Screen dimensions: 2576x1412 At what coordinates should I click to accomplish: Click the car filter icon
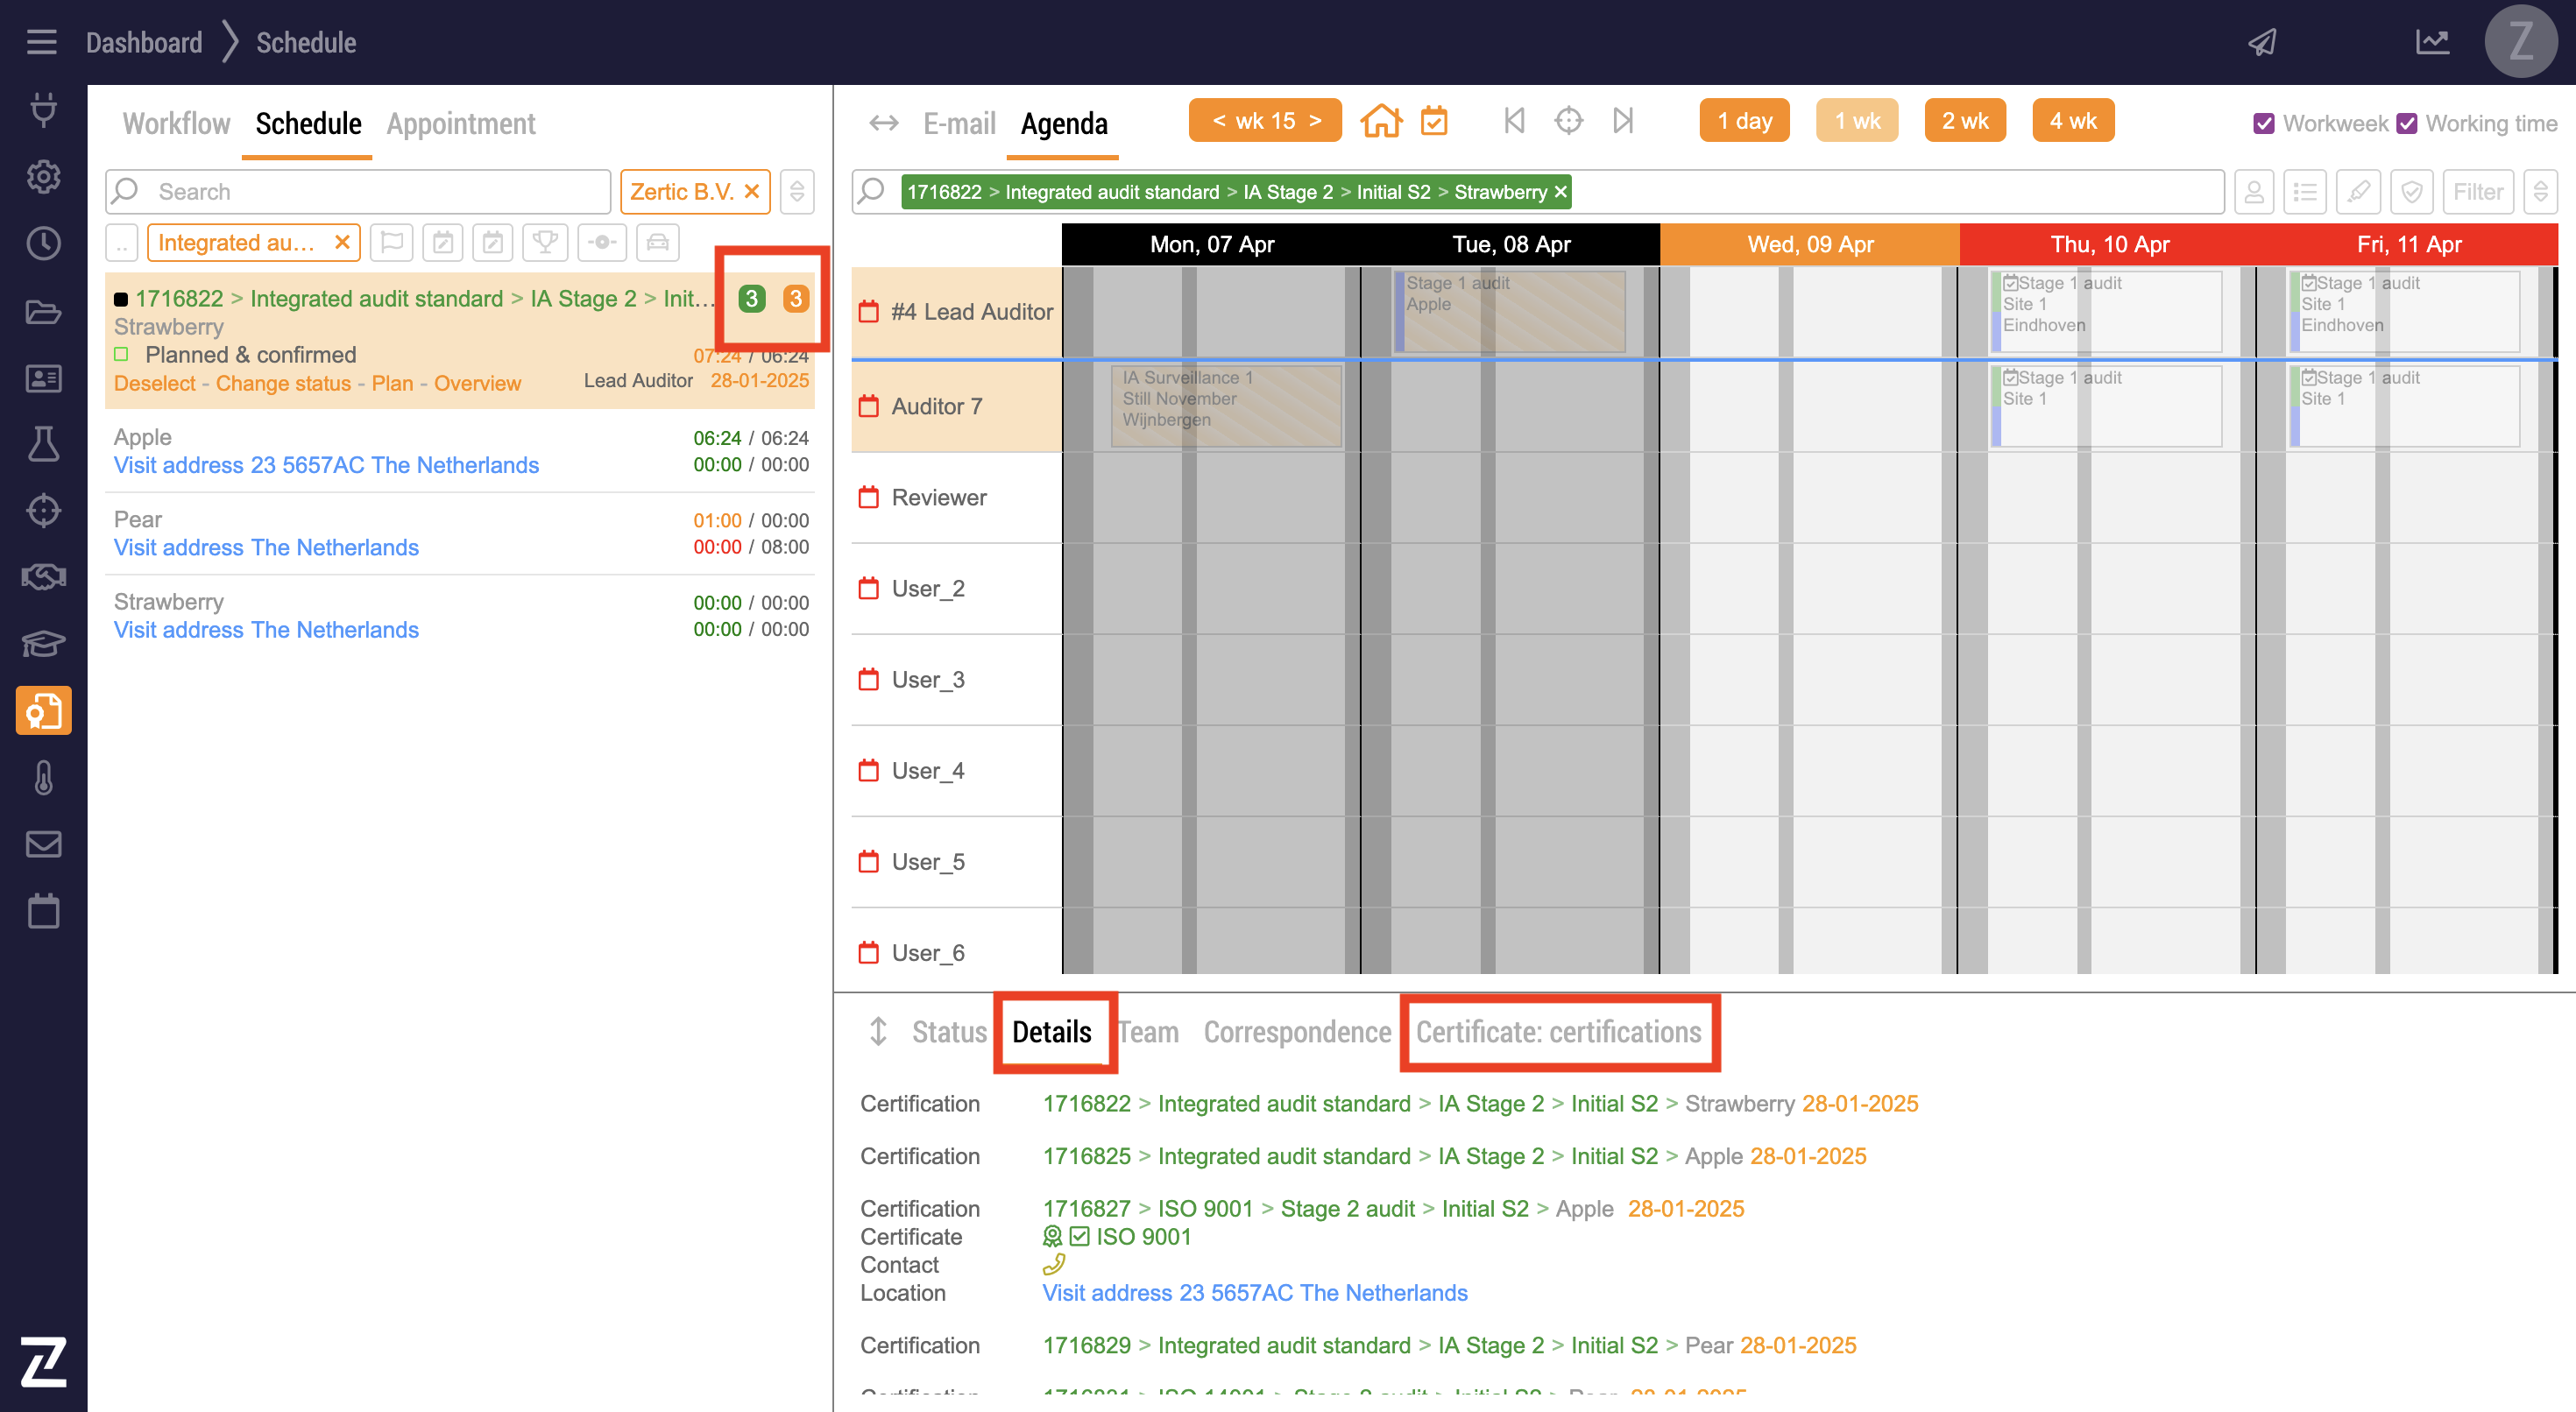point(657,243)
